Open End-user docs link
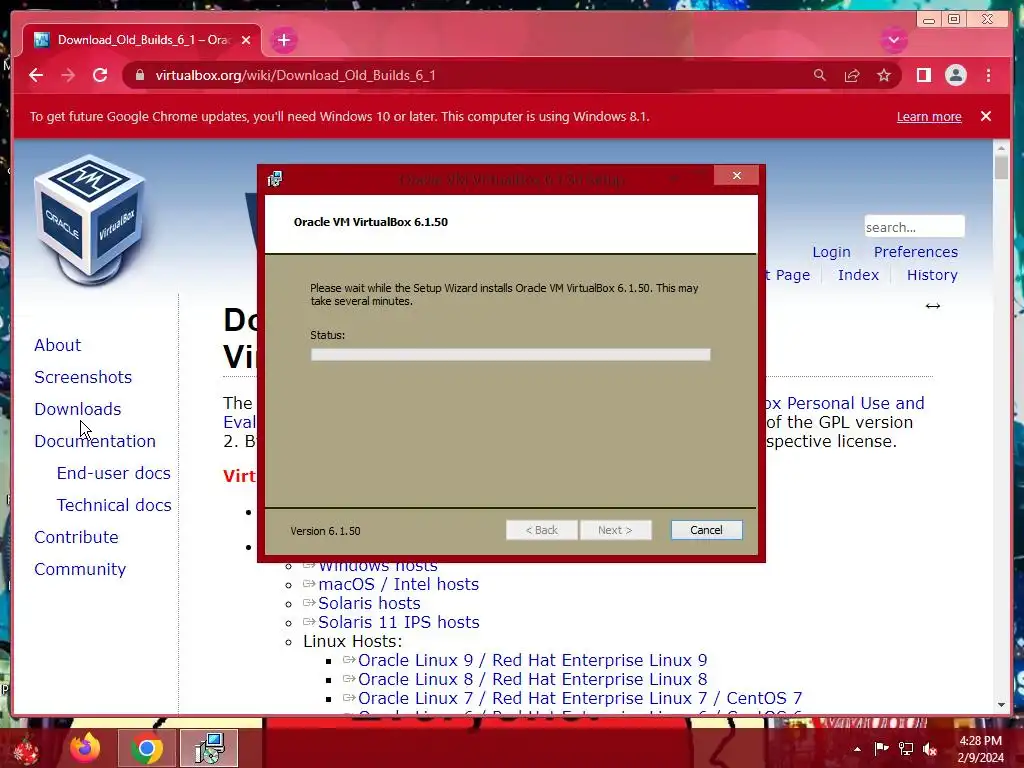The height and width of the screenshot is (768, 1024). pyautogui.click(x=114, y=473)
